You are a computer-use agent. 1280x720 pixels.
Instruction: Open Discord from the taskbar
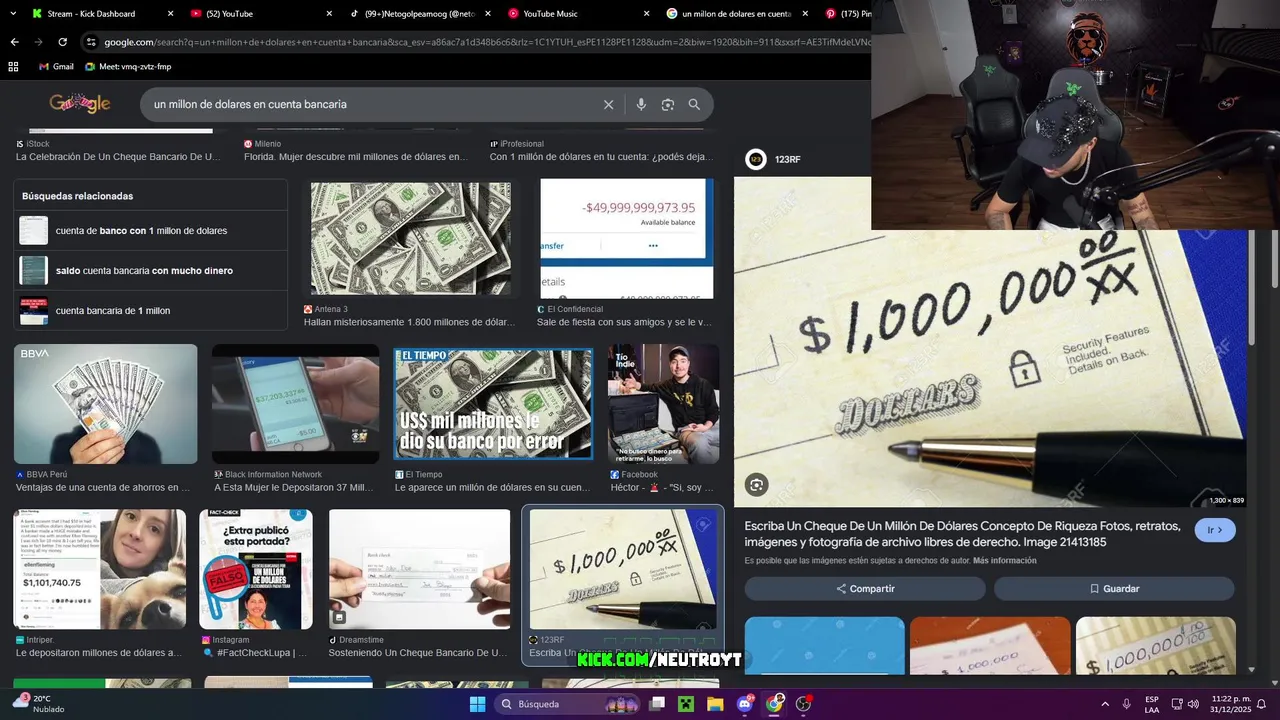coord(744,704)
